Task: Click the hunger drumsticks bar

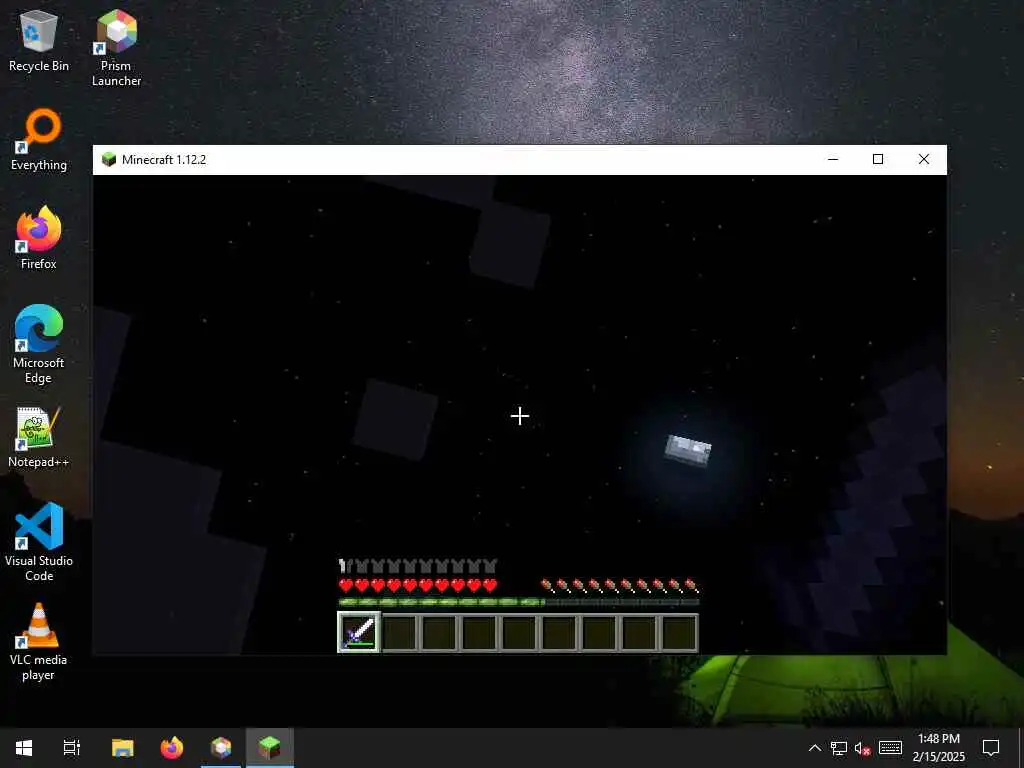Action: (620, 585)
